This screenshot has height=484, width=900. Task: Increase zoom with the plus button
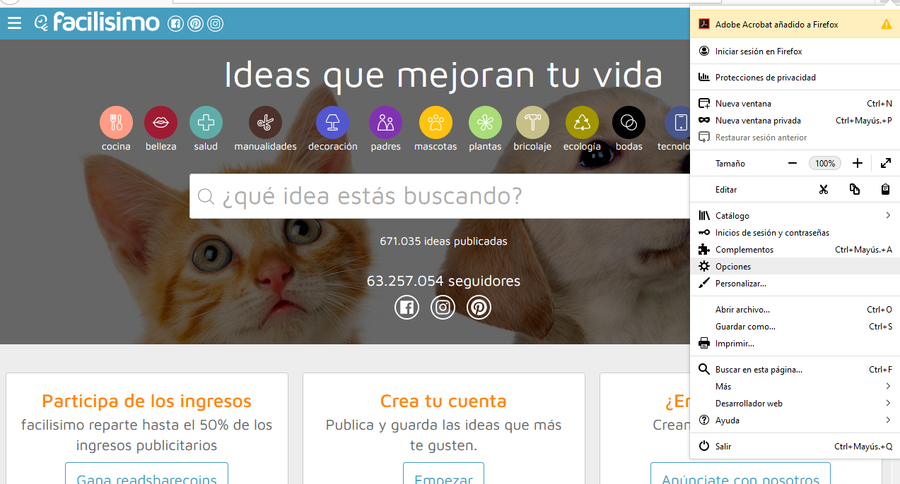(x=857, y=163)
